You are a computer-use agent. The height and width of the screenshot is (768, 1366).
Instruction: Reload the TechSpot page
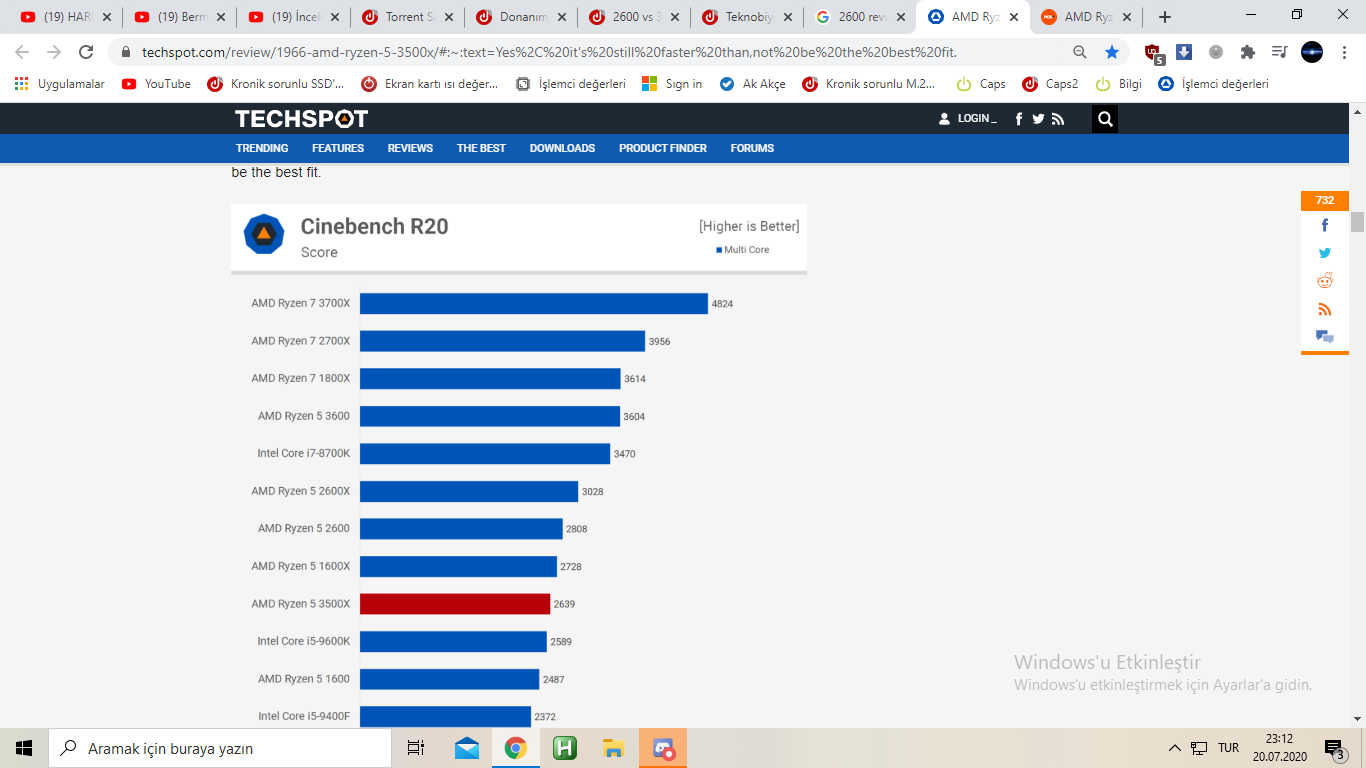coord(86,52)
